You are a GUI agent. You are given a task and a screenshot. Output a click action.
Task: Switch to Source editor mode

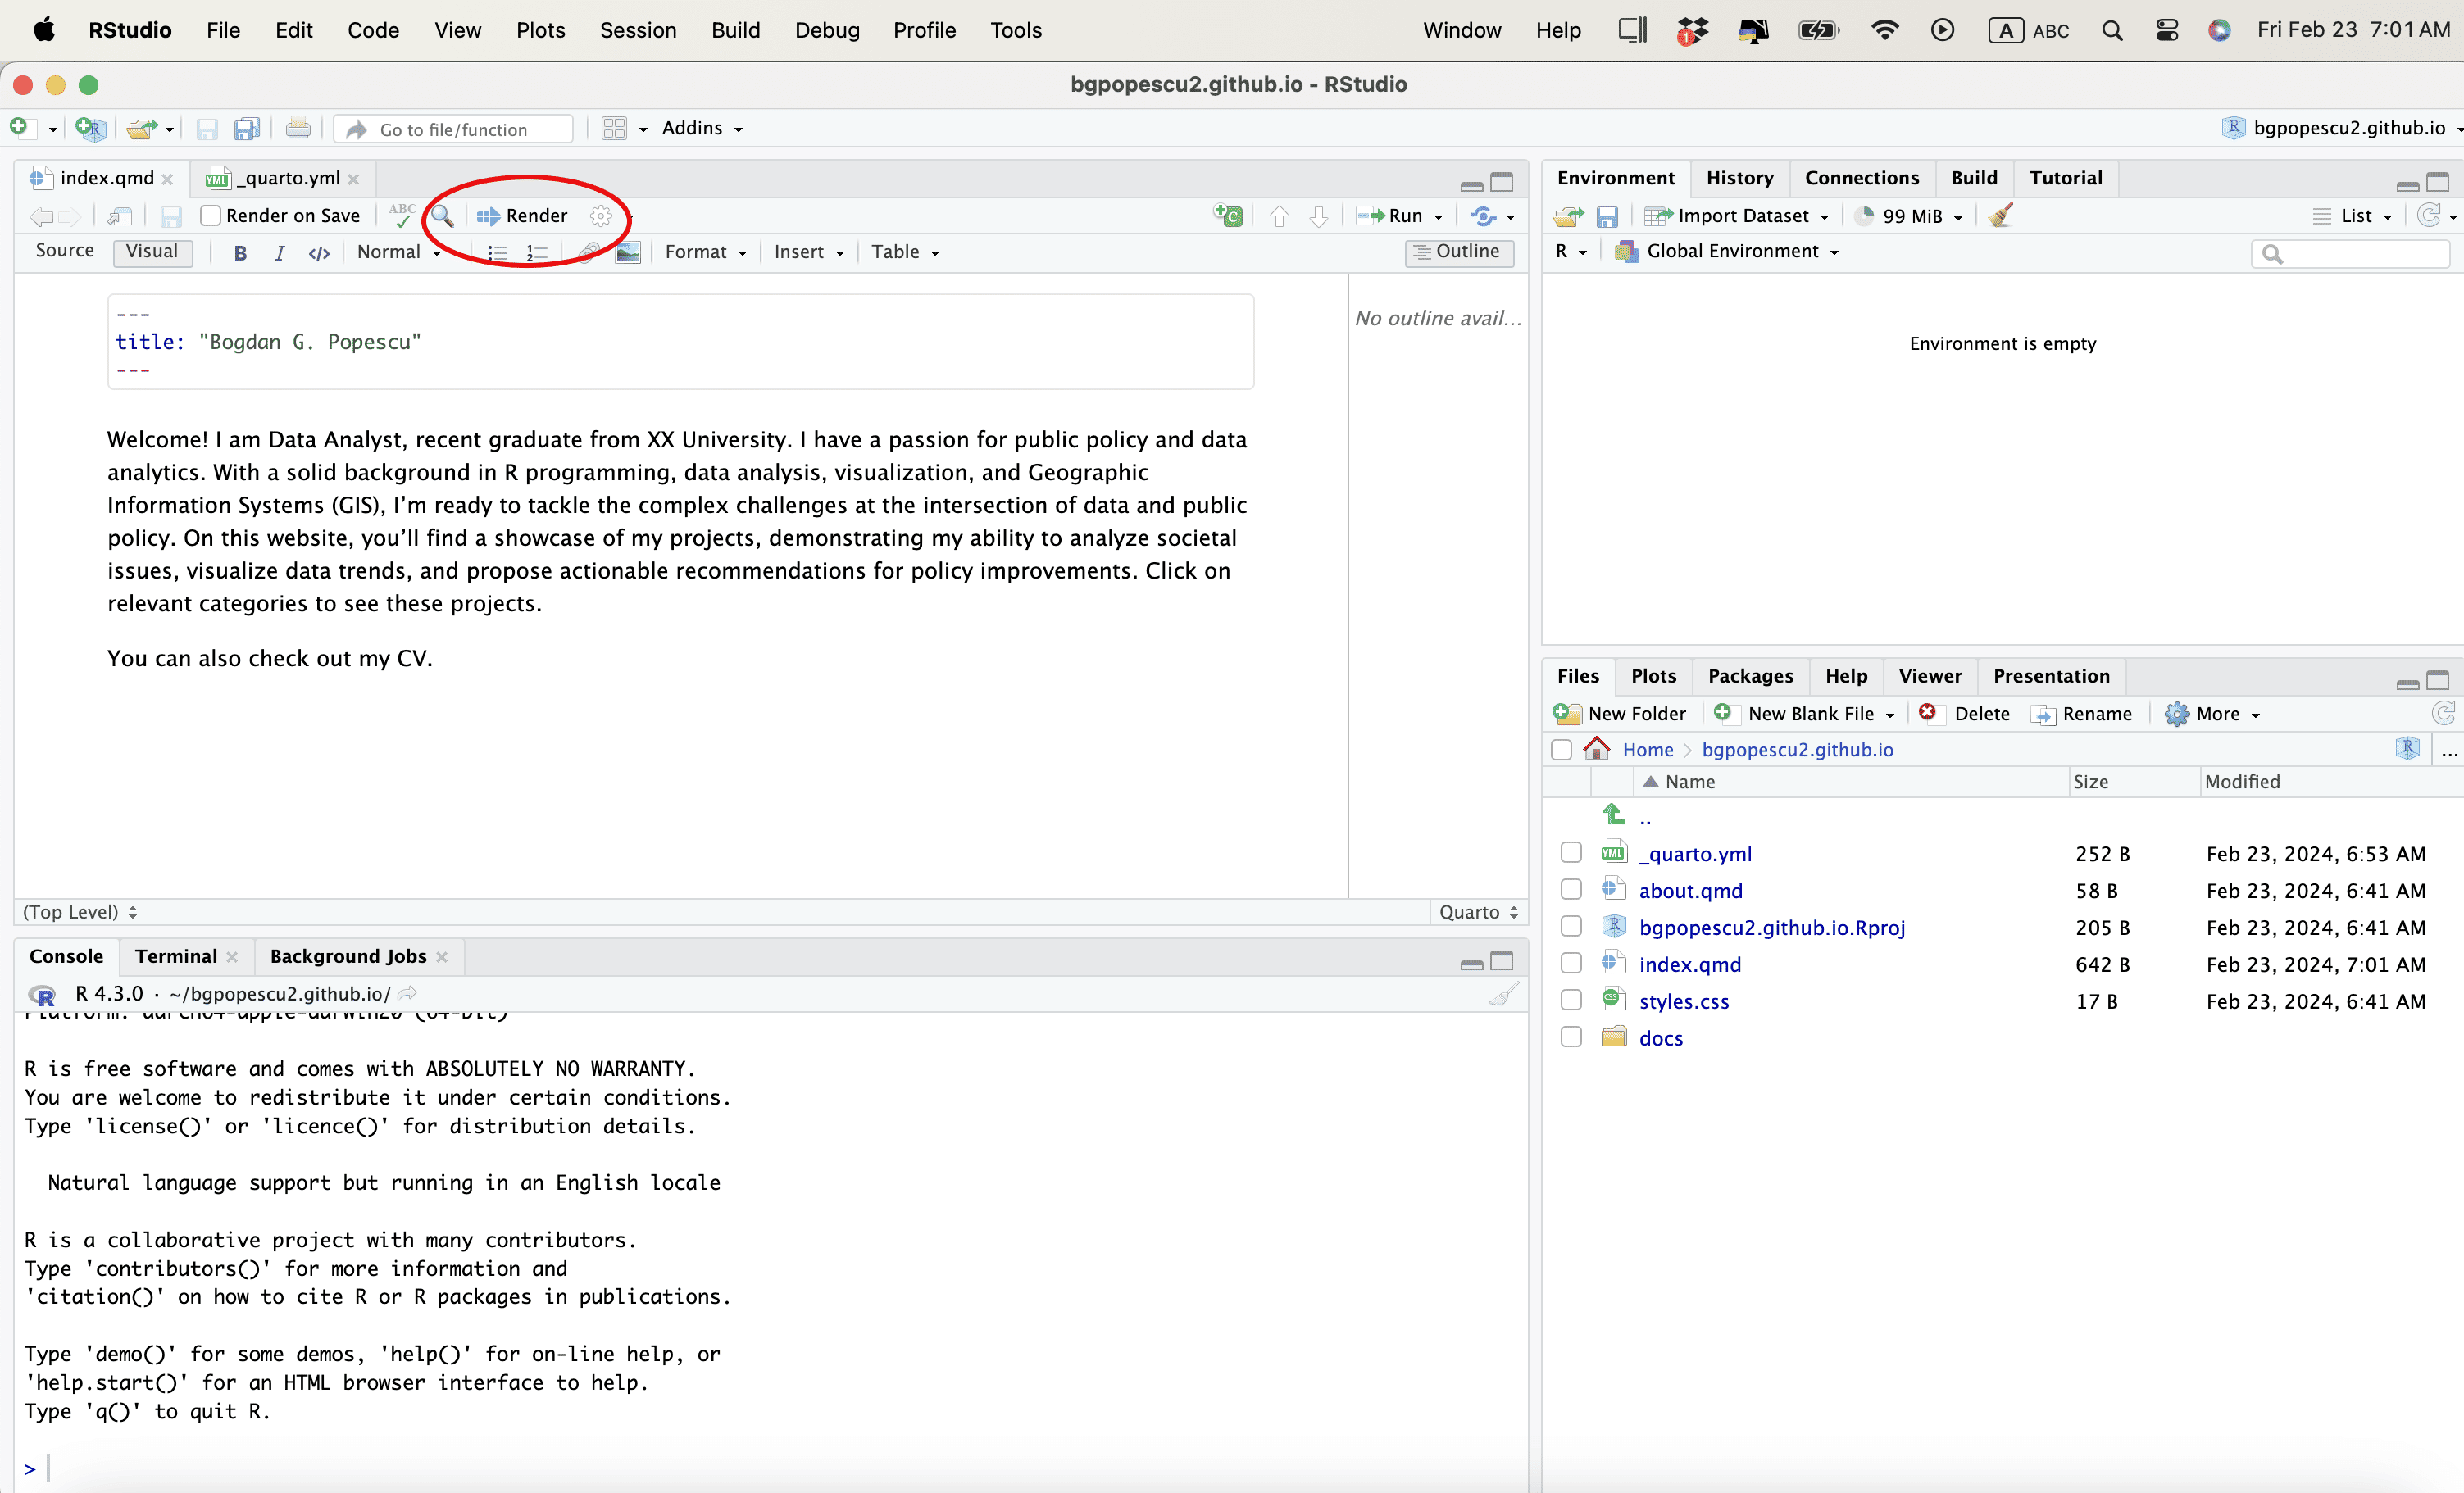click(x=64, y=251)
